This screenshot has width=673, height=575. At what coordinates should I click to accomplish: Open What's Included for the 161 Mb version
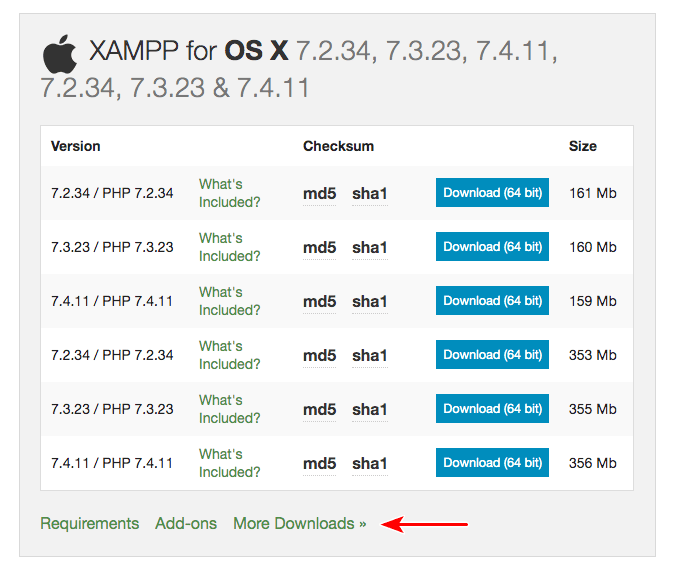click(230, 193)
